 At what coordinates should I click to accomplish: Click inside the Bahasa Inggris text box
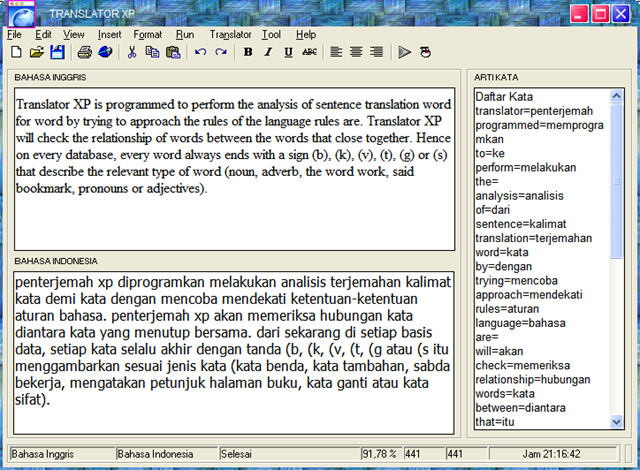[235, 169]
